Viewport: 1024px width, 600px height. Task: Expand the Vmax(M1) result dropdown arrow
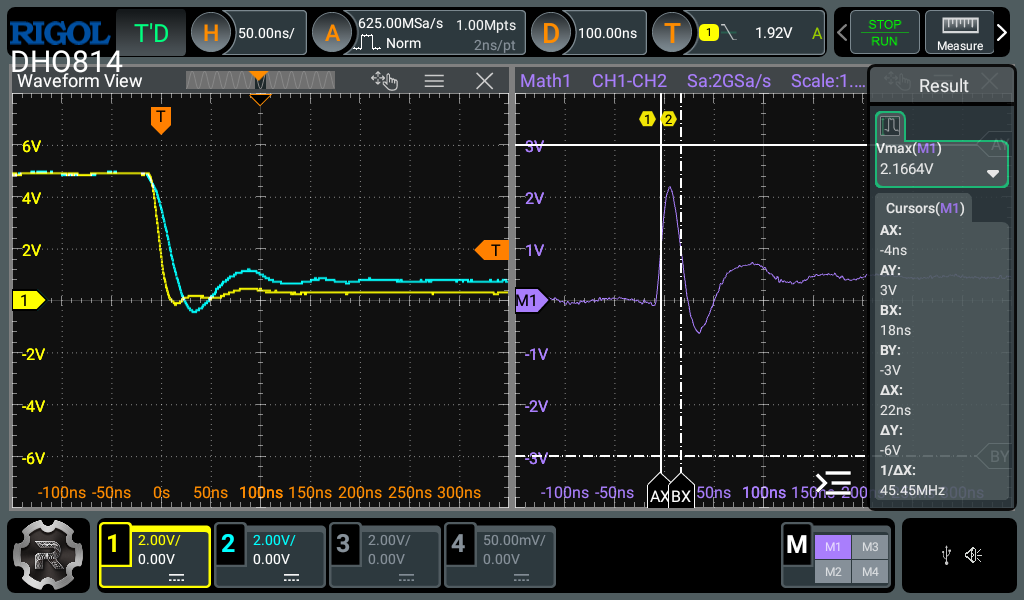click(993, 173)
